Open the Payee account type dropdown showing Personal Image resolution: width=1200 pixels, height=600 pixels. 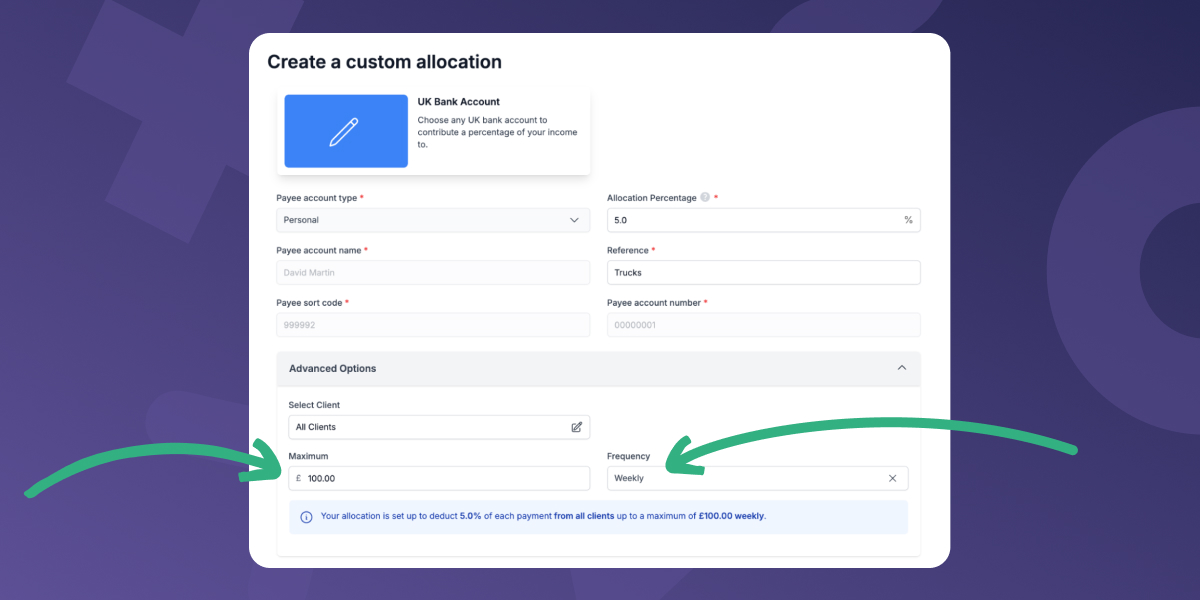point(432,220)
